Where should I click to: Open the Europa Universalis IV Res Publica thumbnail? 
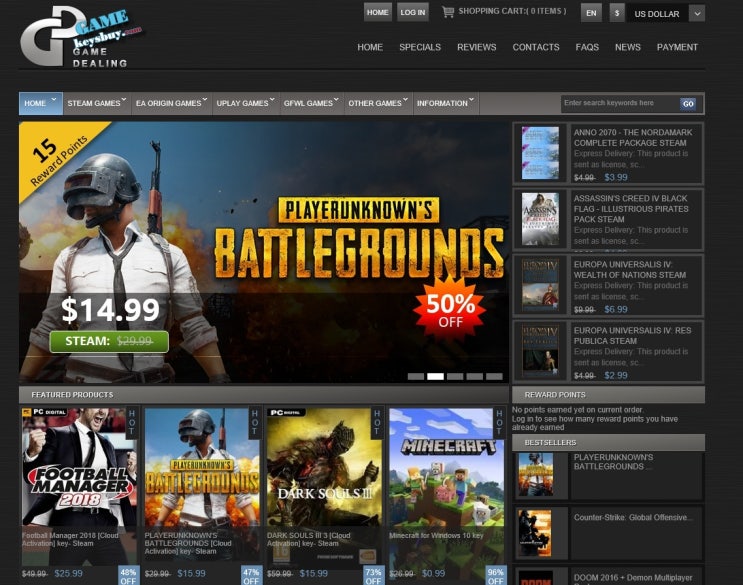point(540,351)
